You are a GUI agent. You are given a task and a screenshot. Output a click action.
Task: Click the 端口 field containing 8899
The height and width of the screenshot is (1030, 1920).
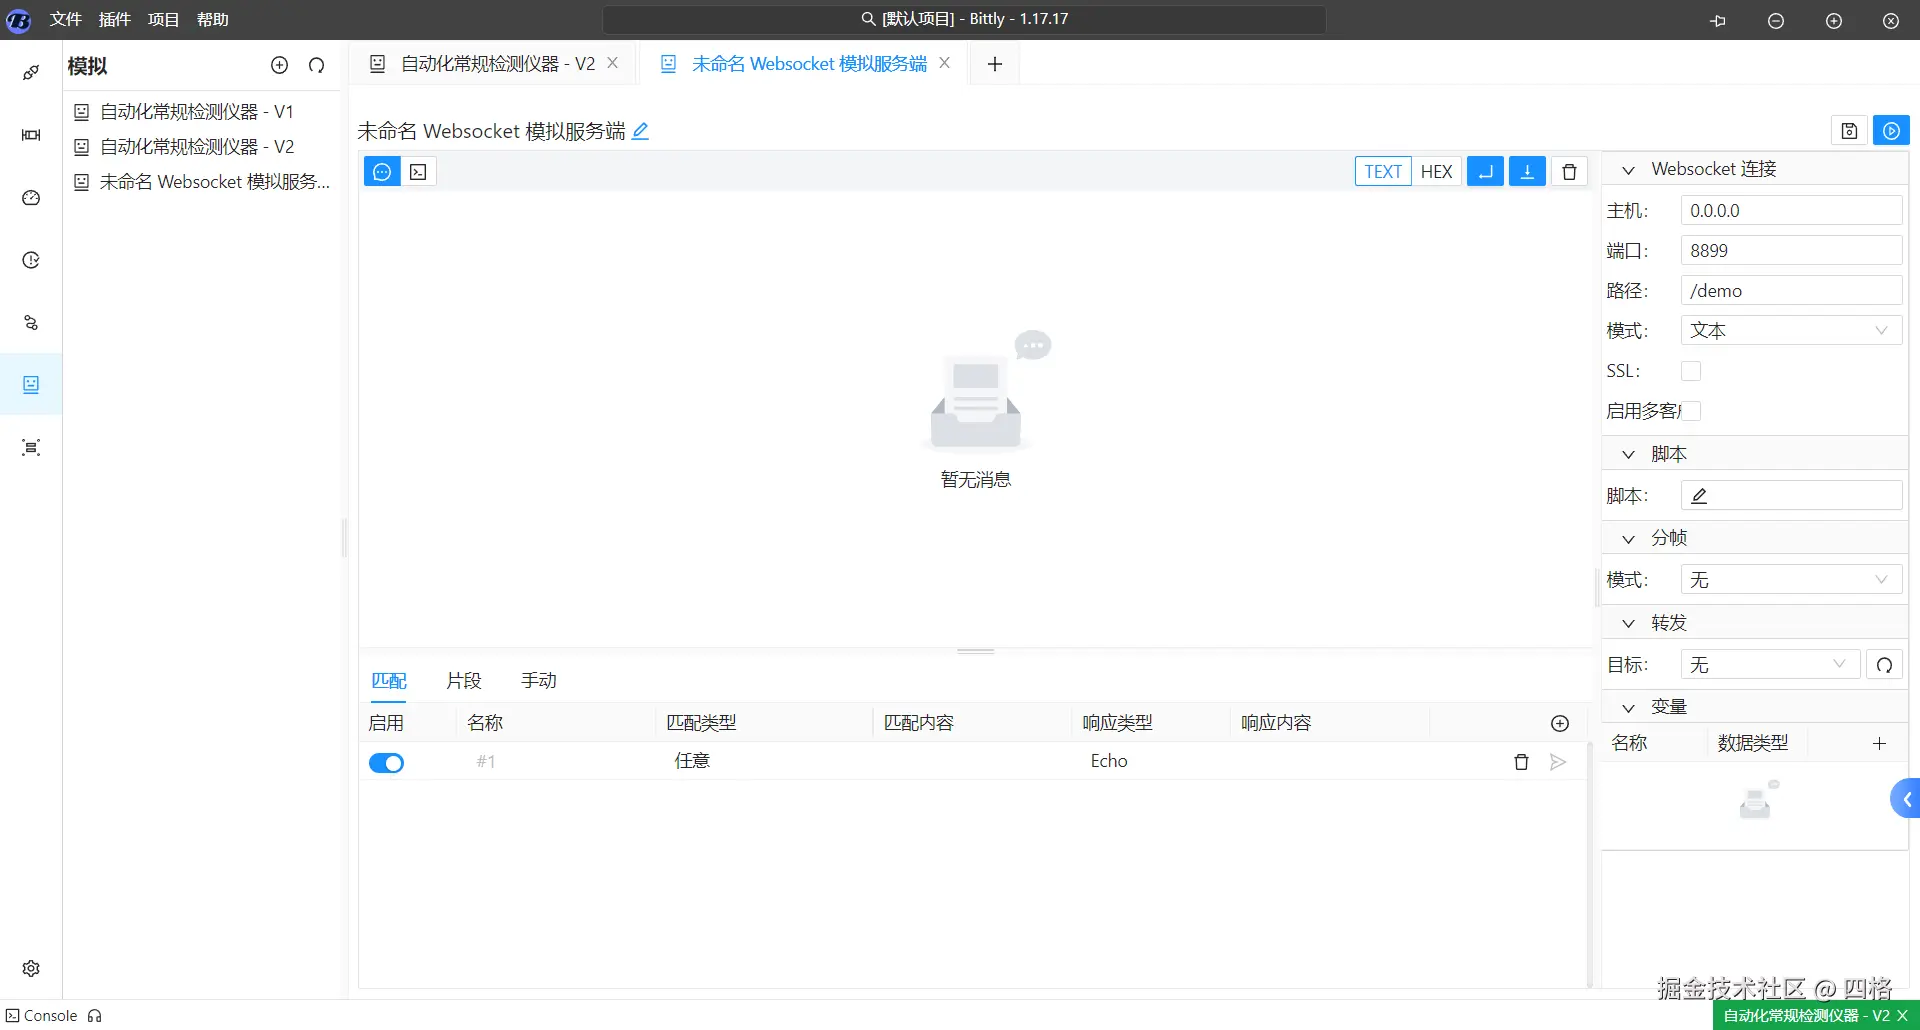(x=1791, y=251)
